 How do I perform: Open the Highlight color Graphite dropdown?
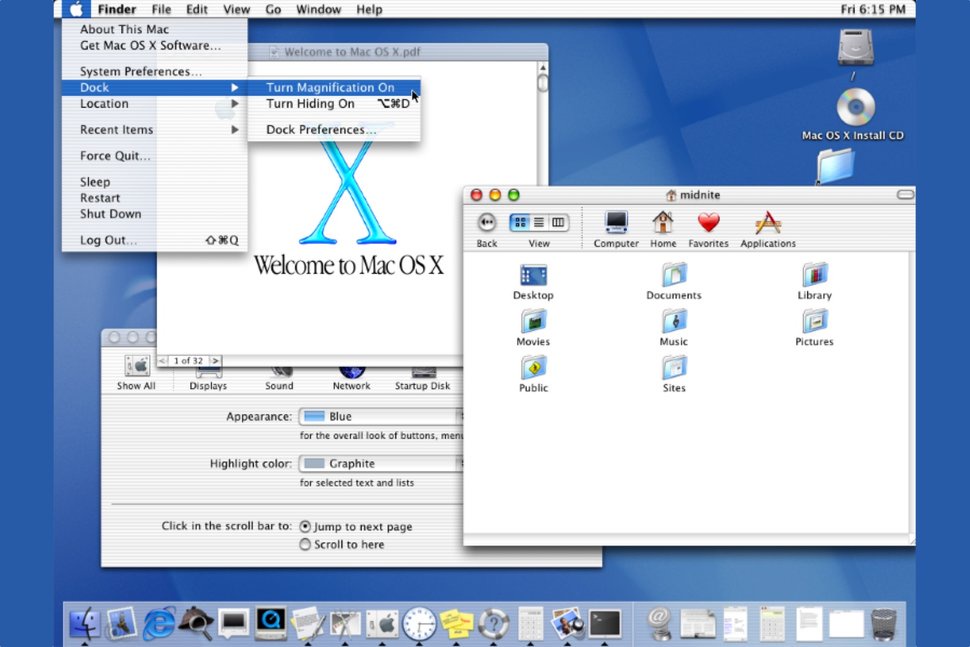(x=381, y=463)
